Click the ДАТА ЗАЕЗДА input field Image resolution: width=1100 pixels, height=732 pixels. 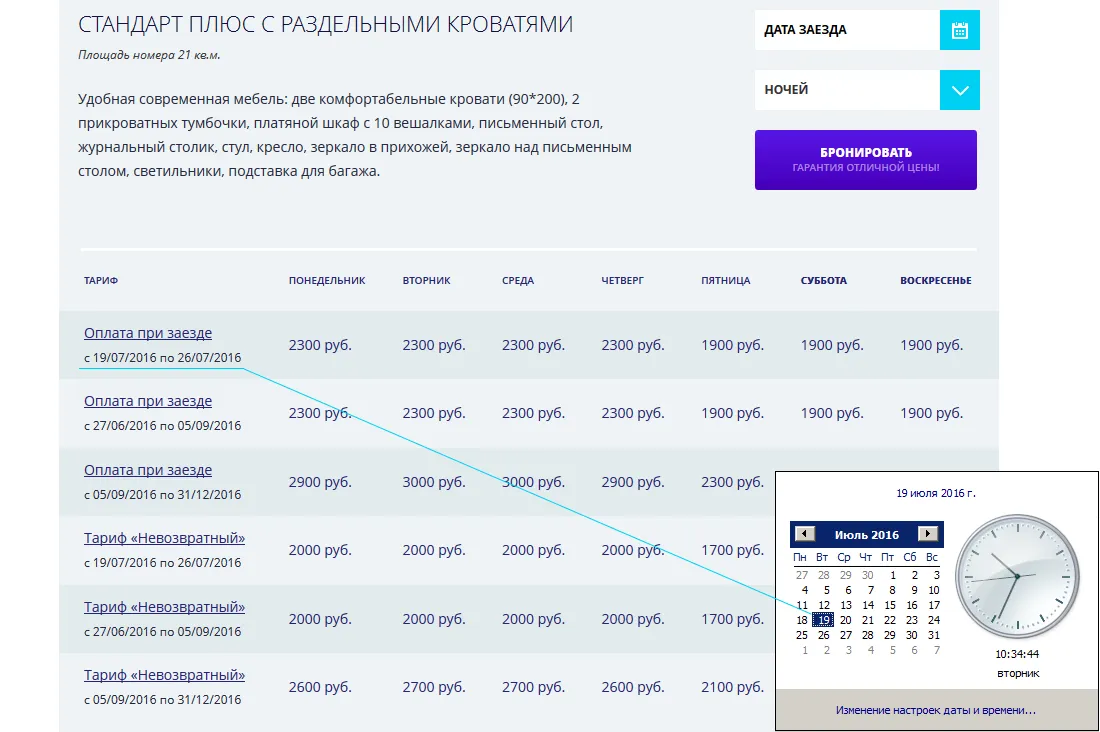click(x=847, y=30)
